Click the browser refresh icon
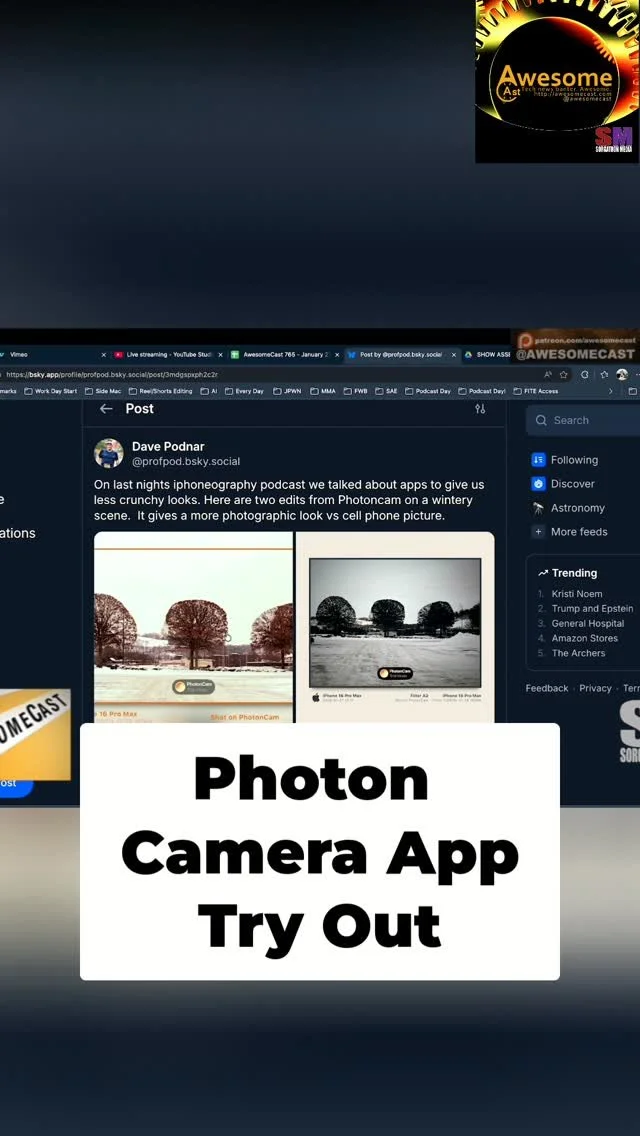The height and width of the screenshot is (1136, 640). 584,375
